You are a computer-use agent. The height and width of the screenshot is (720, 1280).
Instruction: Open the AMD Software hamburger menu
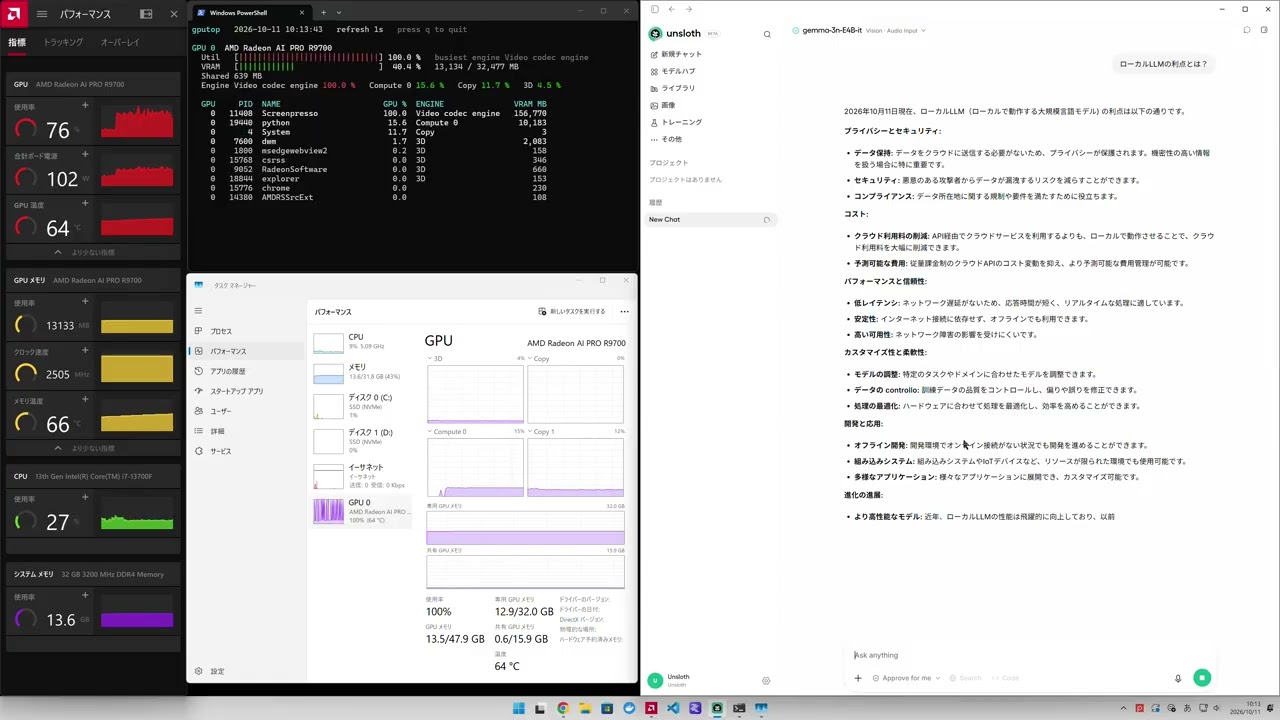(41, 14)
